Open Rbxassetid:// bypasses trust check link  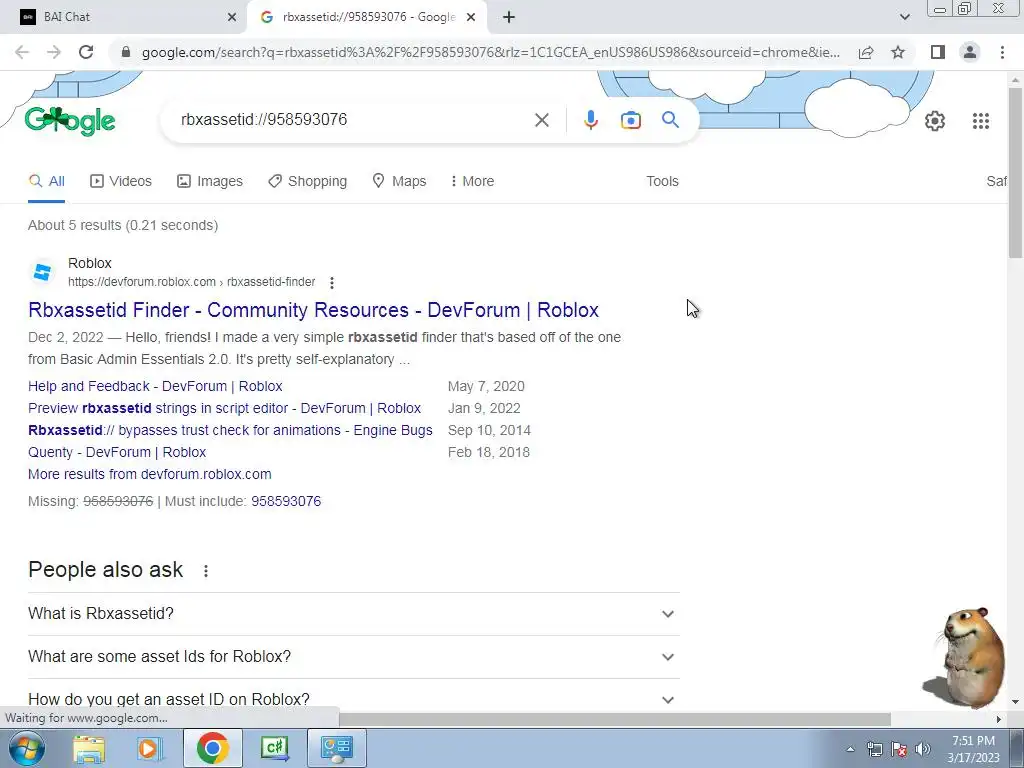click(231, 430)
